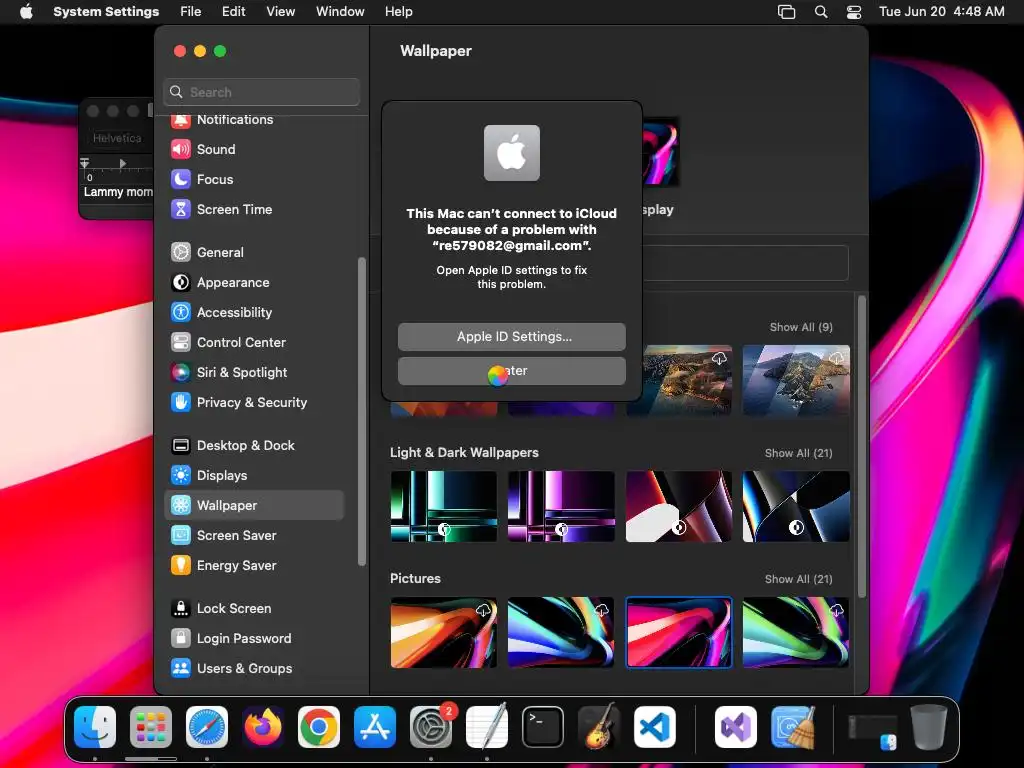Select the Sound icon in sidebar
1024x768 pixels.
[181, 150]
